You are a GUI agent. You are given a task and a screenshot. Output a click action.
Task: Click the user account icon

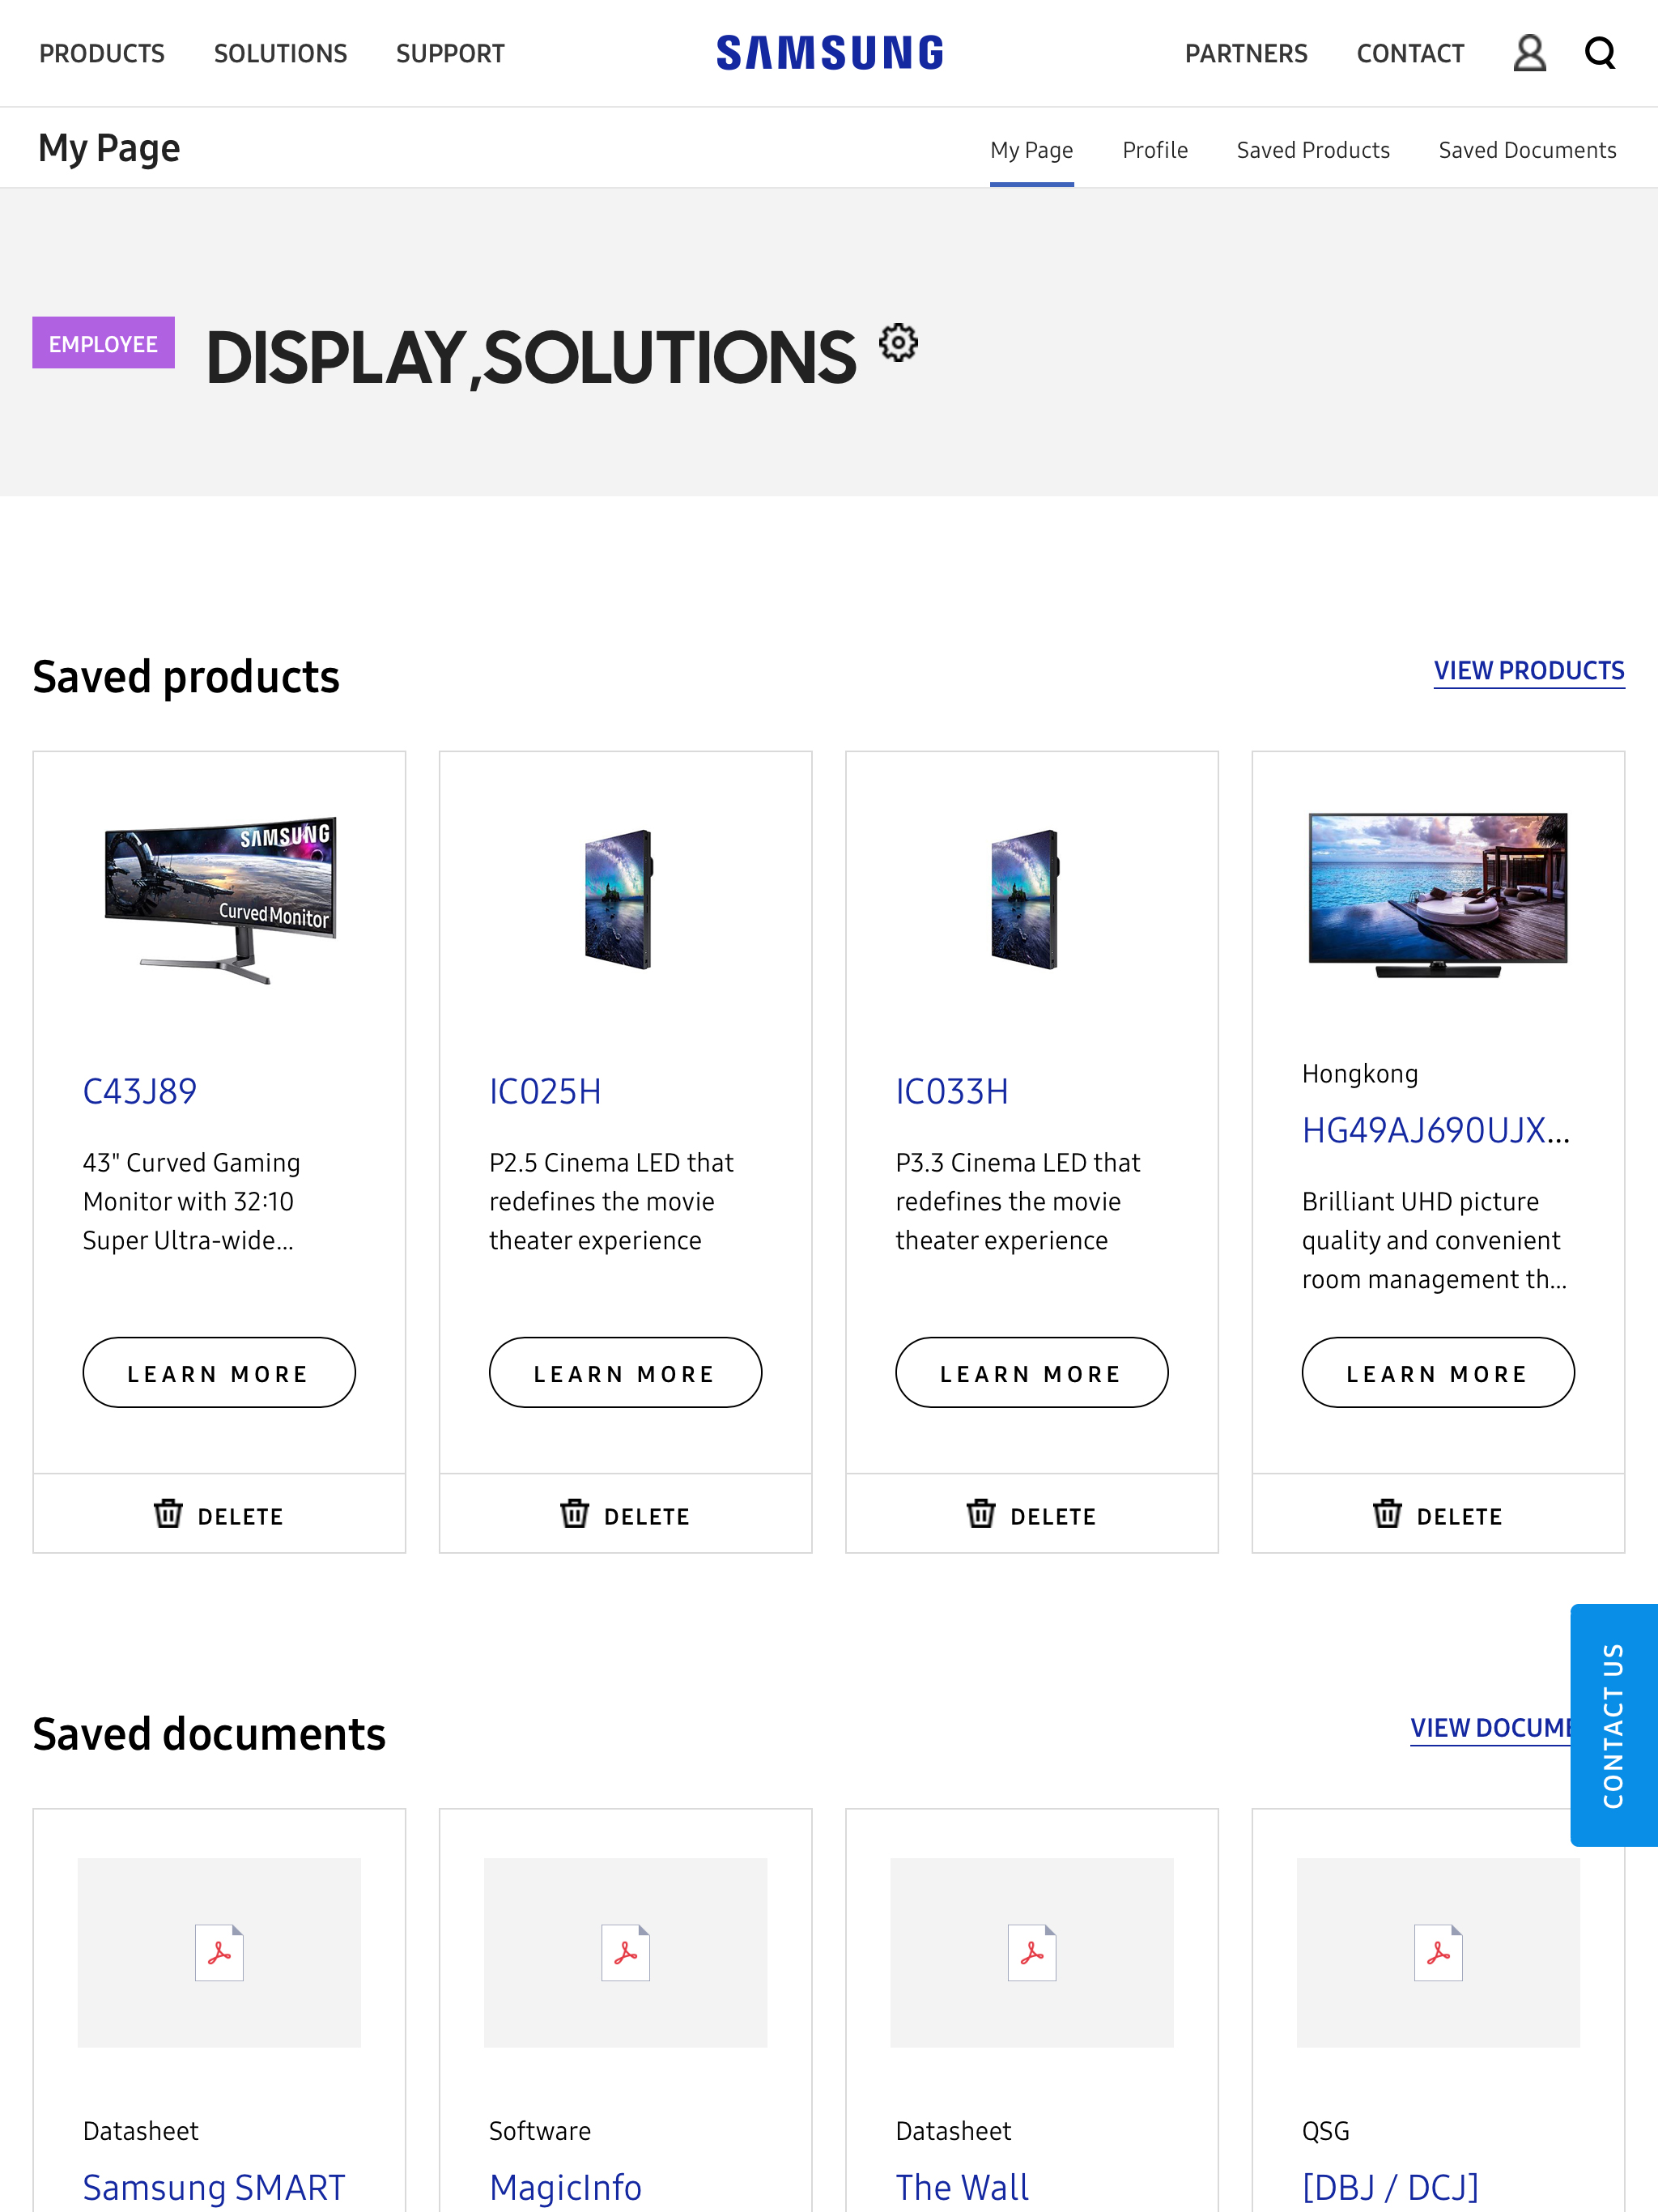(x=1529, y=53)
